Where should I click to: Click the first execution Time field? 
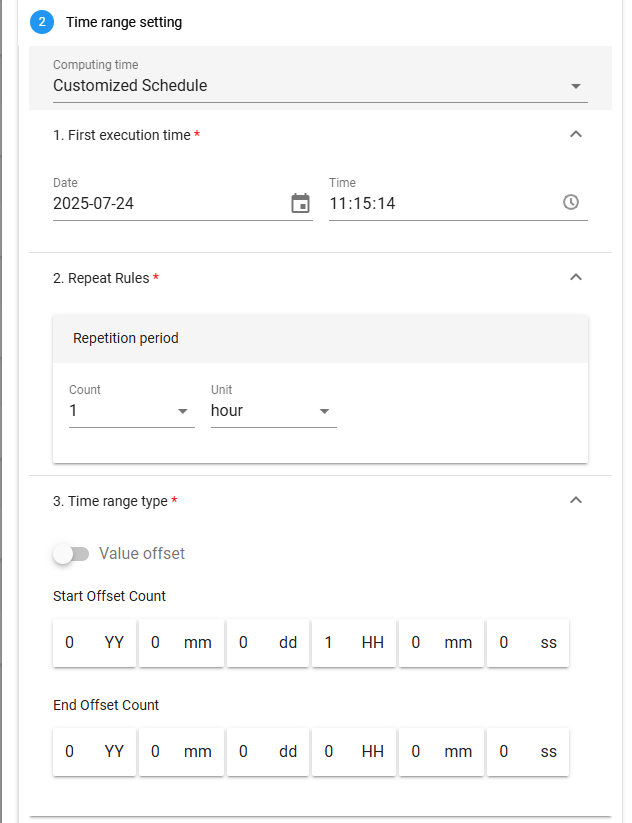[x=442, y=203]
